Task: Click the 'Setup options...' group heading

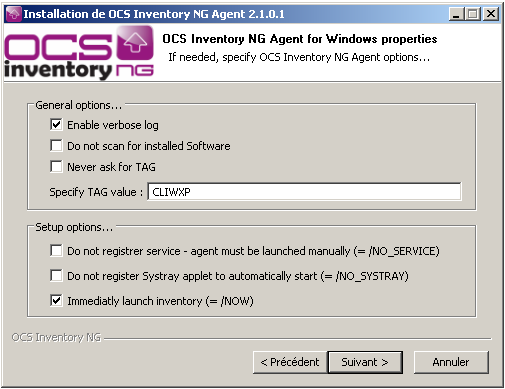Action: point(74,227)
